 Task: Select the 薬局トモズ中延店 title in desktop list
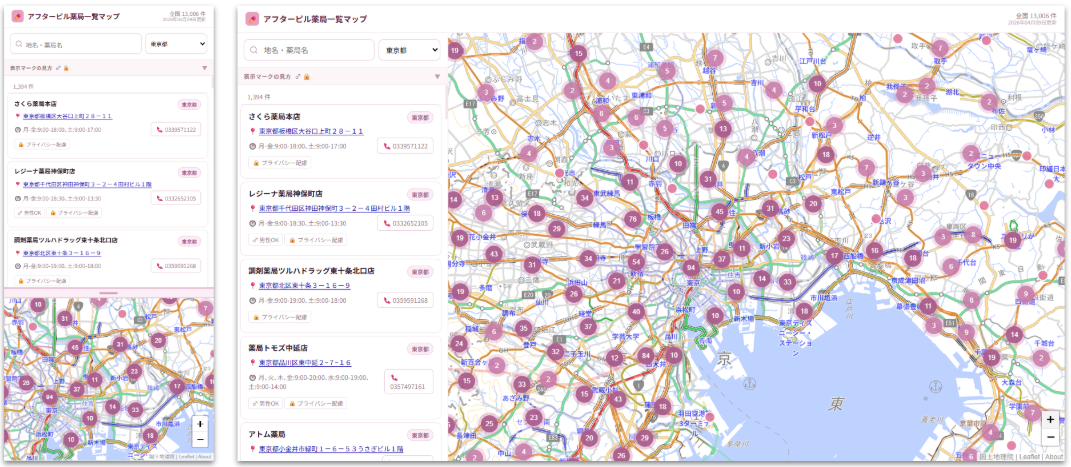click(277, 348)
